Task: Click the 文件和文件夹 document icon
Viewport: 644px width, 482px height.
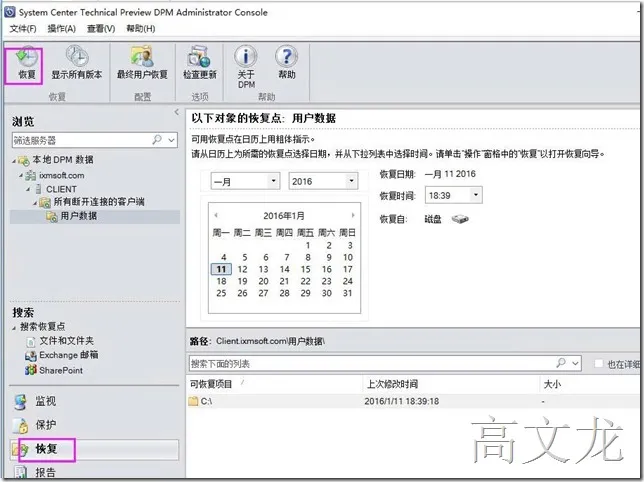Action: pos(30,341)
